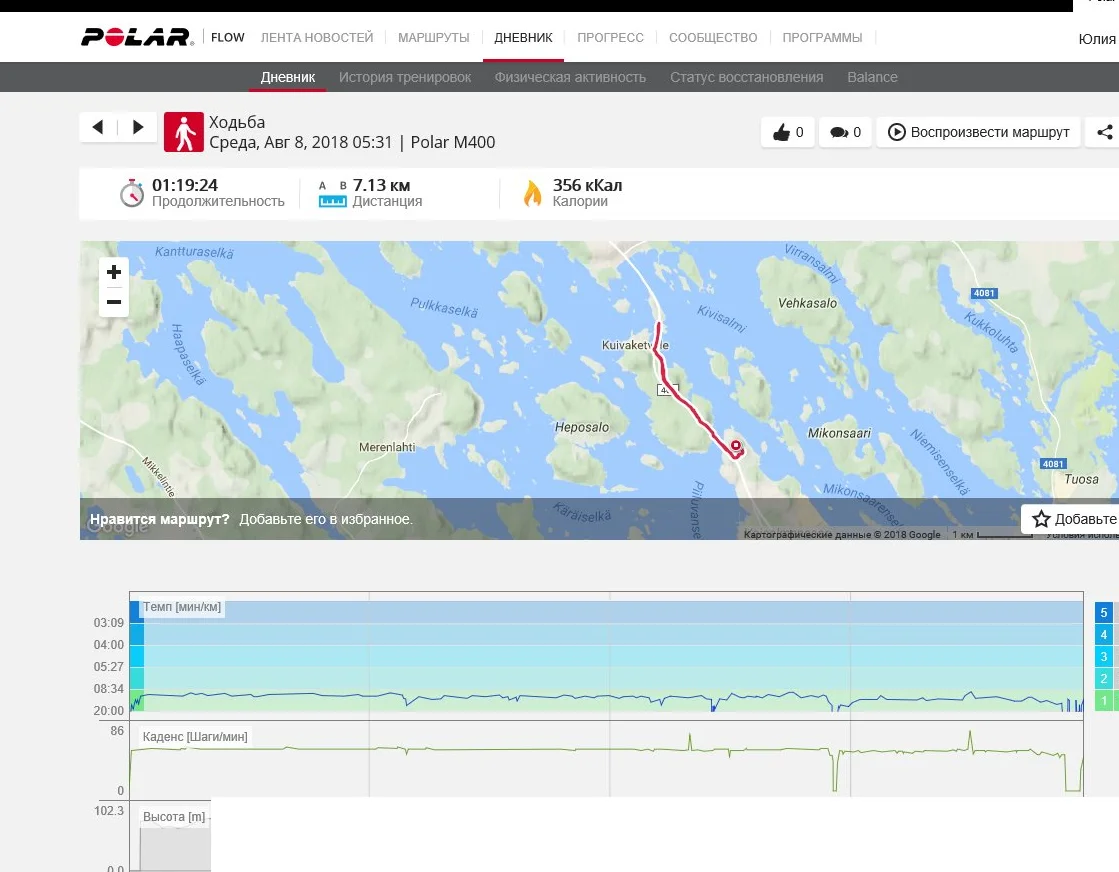Click the Mikonsaari map label
Screen dimensions: 1119x872
[x=839, y=433]
